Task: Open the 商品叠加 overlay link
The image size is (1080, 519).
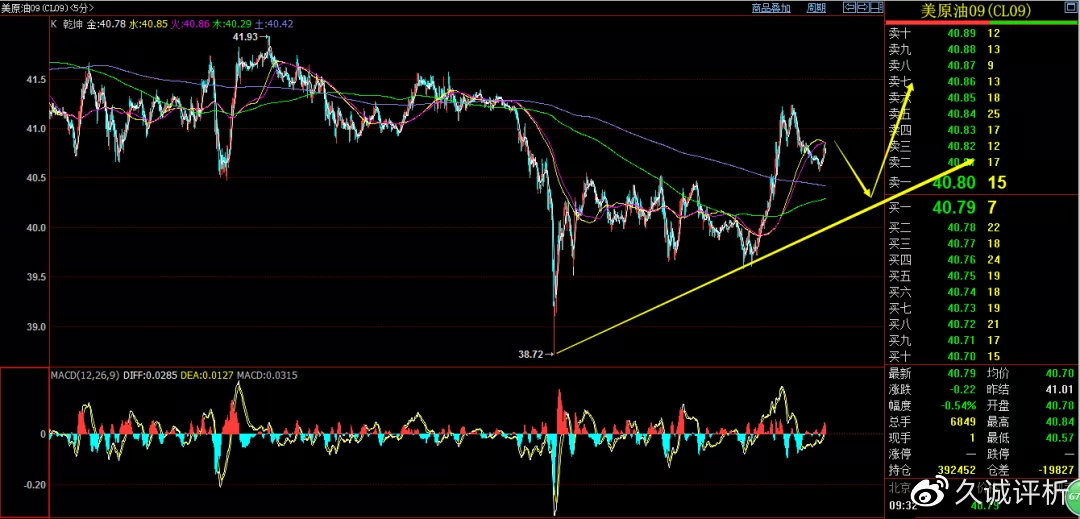Action: point(771,8)
